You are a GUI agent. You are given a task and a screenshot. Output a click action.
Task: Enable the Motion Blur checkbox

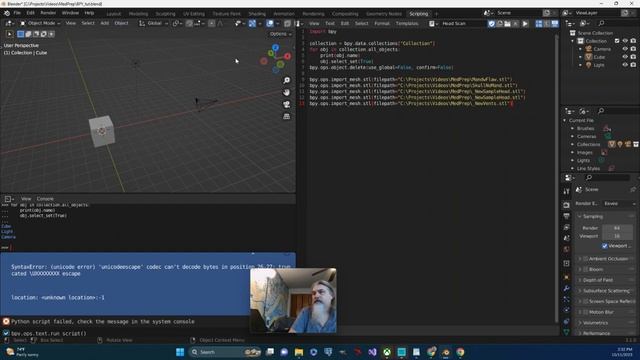(x=586, y=312)
